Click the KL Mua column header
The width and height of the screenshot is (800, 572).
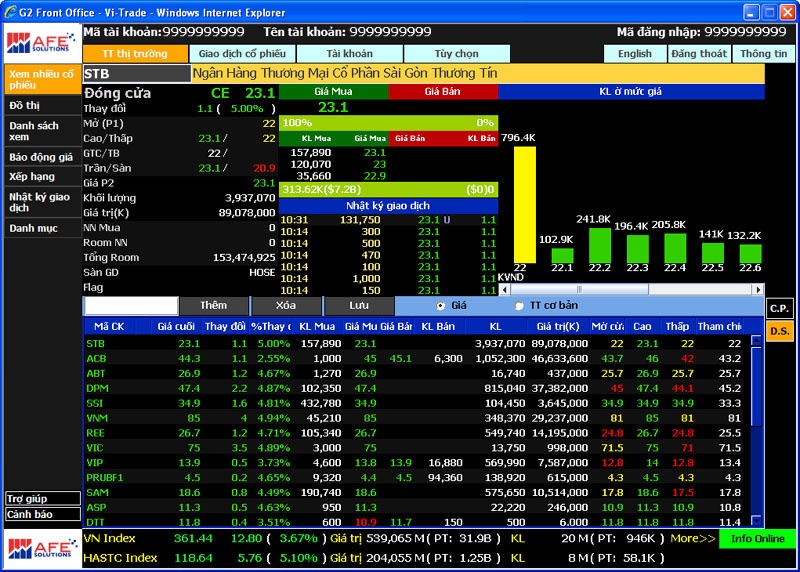click(x=317, y=327)
